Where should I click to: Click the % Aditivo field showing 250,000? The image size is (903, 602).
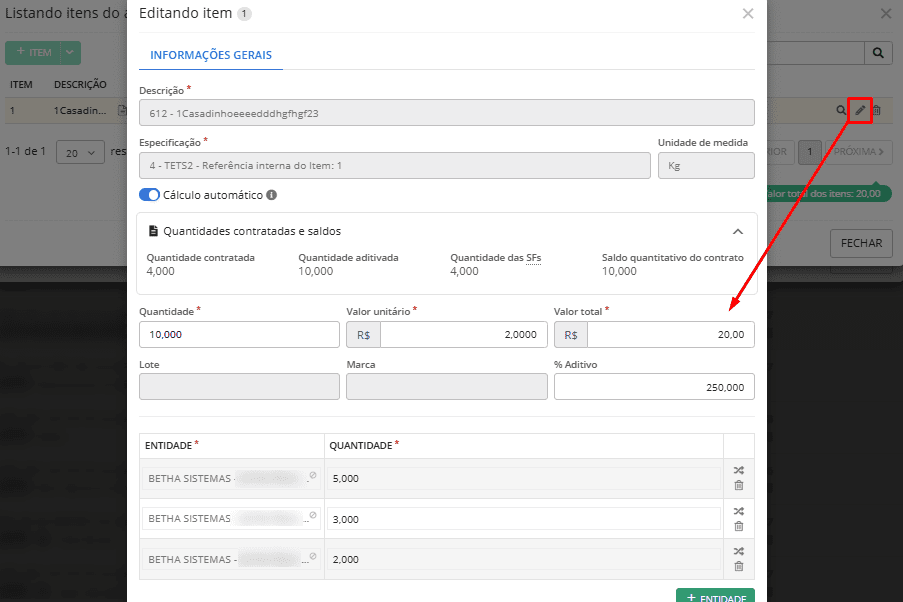[x=654, y=386]
